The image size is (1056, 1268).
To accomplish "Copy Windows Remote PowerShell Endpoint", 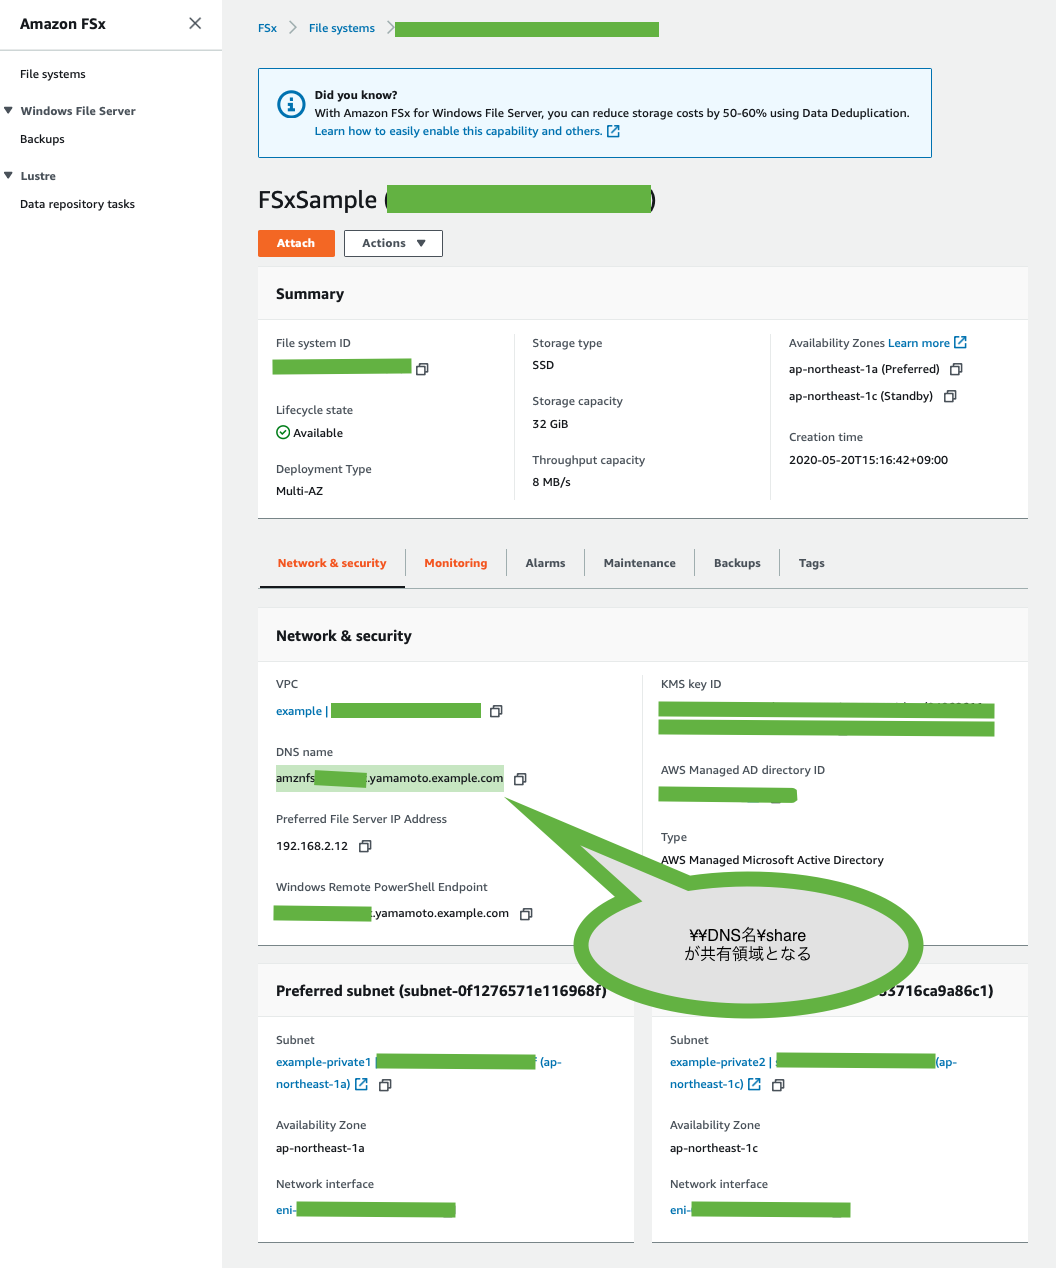I will [x=526, y=913].
